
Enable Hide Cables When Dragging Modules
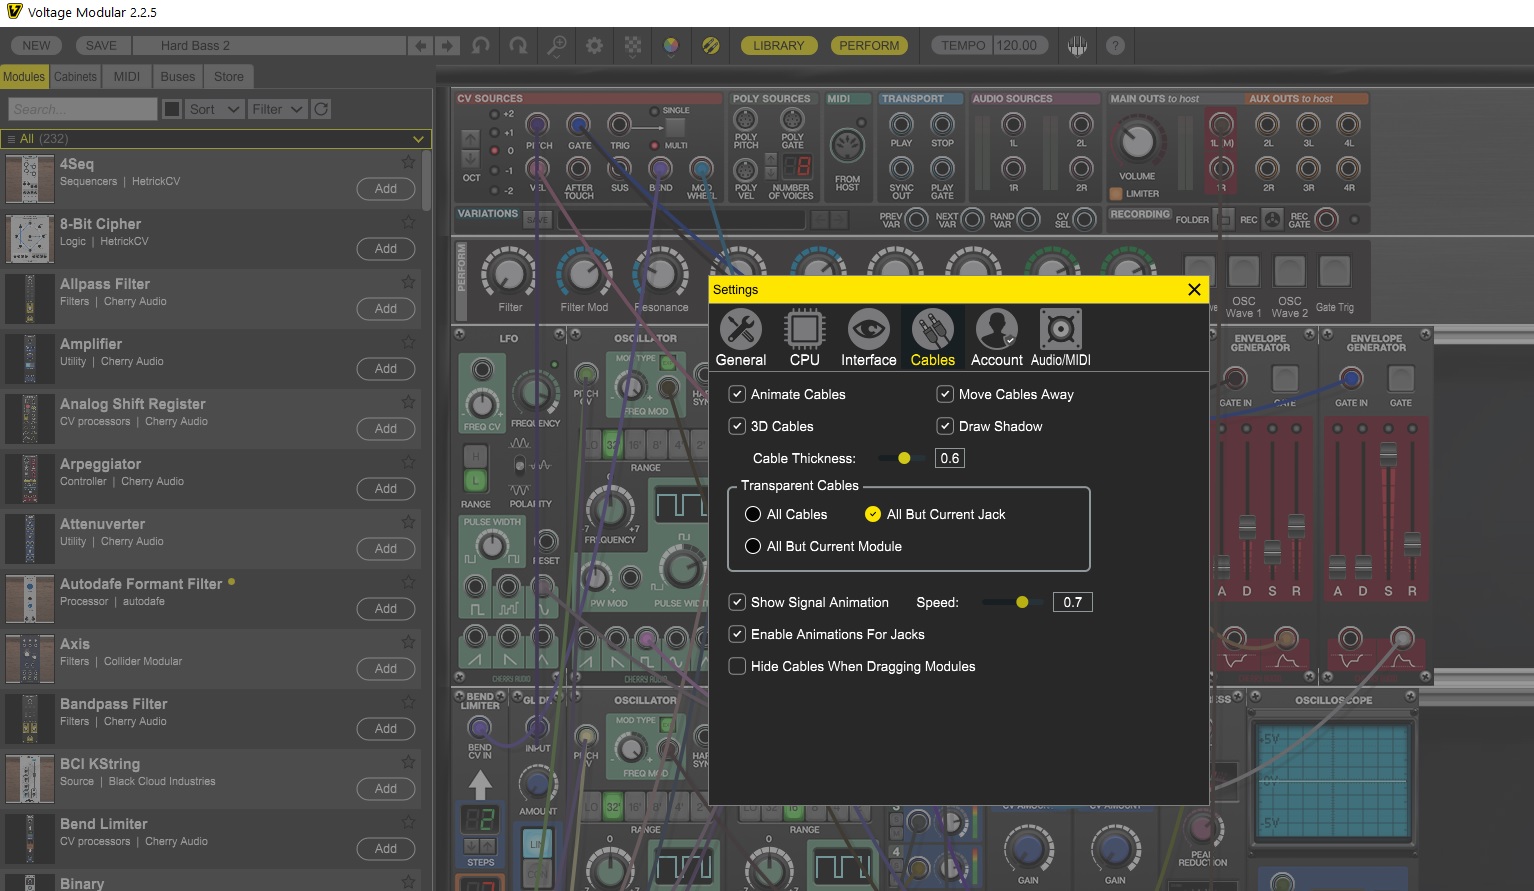coord(737,666)
